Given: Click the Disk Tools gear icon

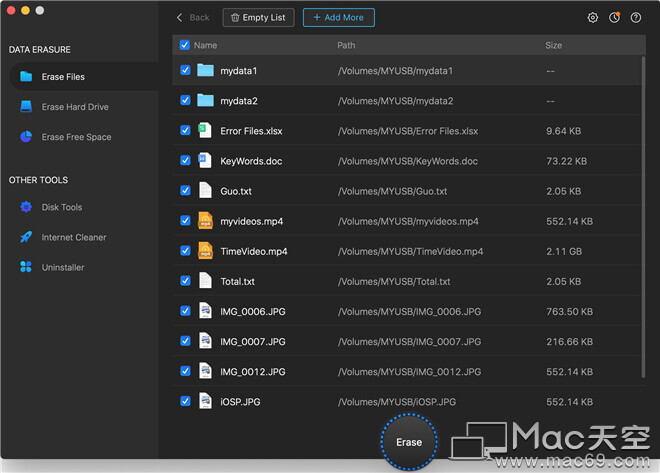Looking at the screenshot, I should point(26,207).
